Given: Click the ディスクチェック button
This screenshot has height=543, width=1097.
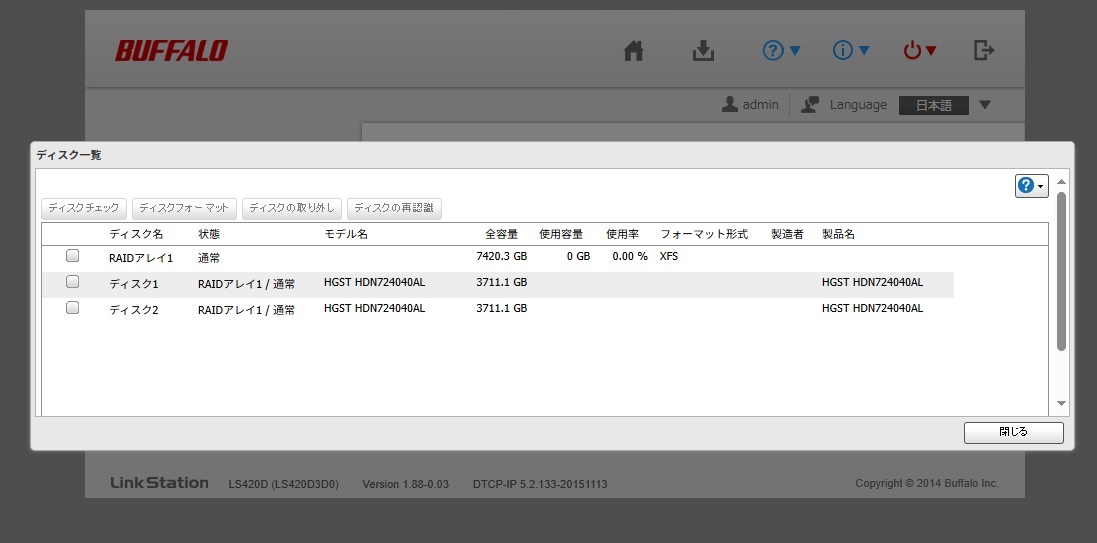Looking at the screenshot, I should [84, 209].
